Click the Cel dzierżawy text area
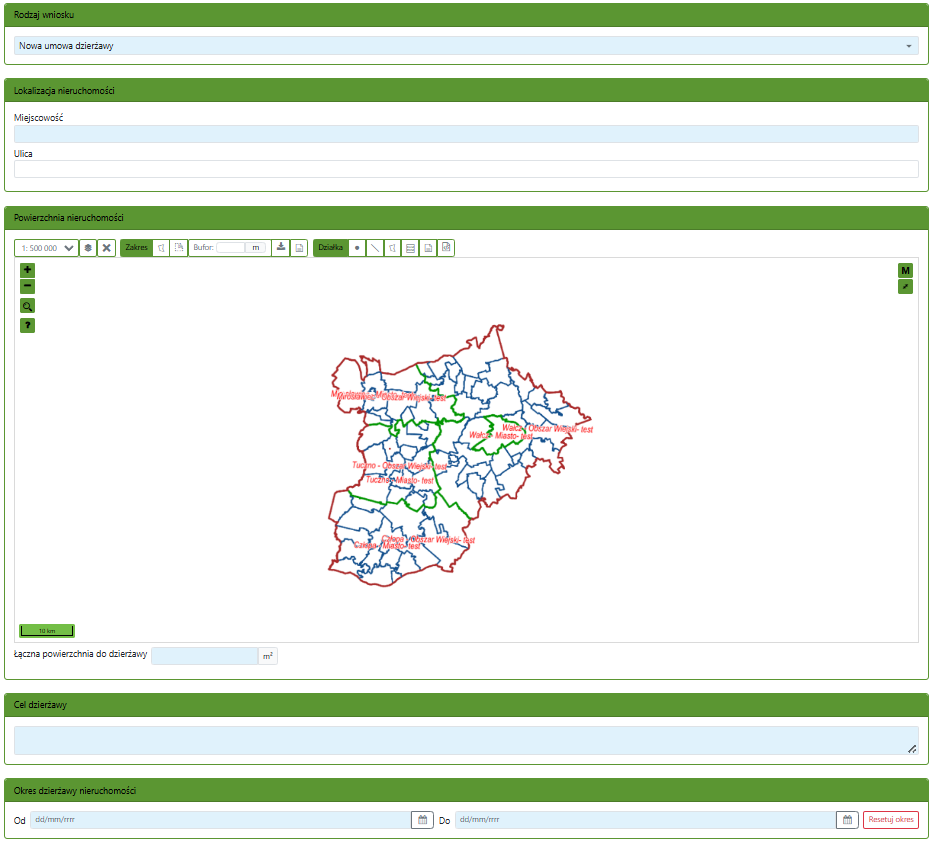 pyautogui.click(x=466, y=741)
